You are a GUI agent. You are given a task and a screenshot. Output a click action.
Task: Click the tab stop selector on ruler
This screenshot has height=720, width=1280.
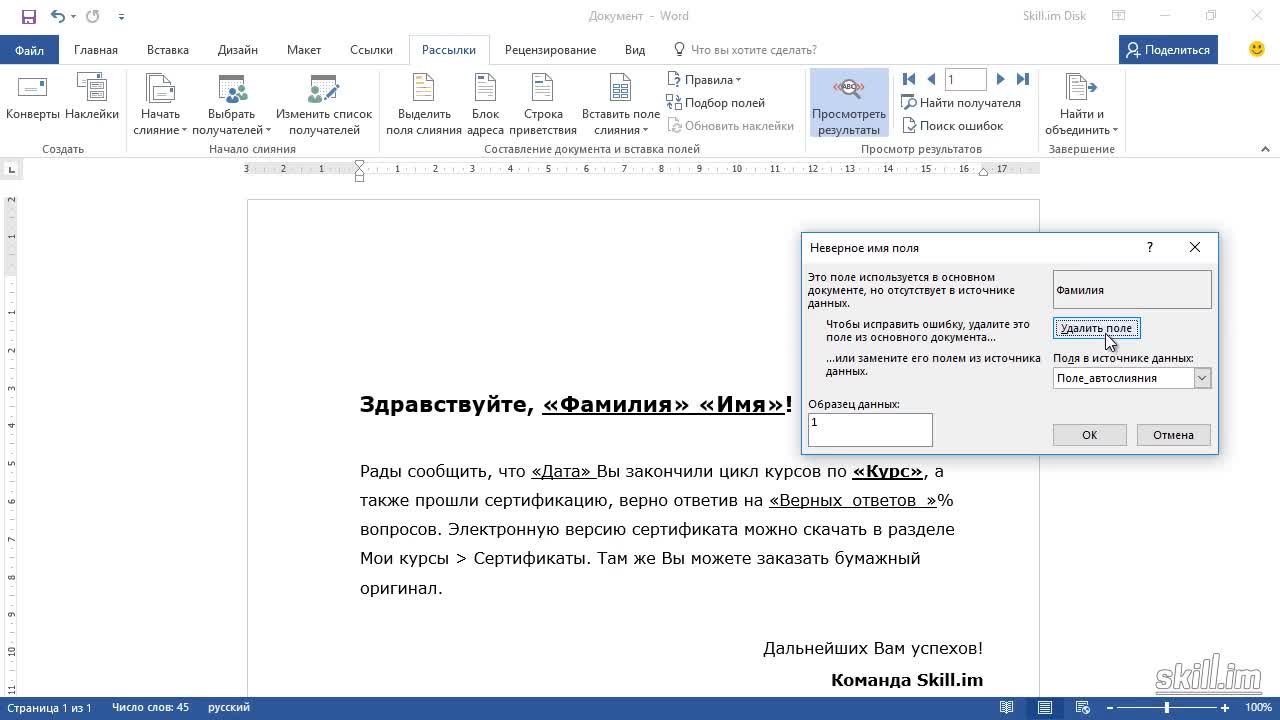pyautogui.click(x=10, y=170)
